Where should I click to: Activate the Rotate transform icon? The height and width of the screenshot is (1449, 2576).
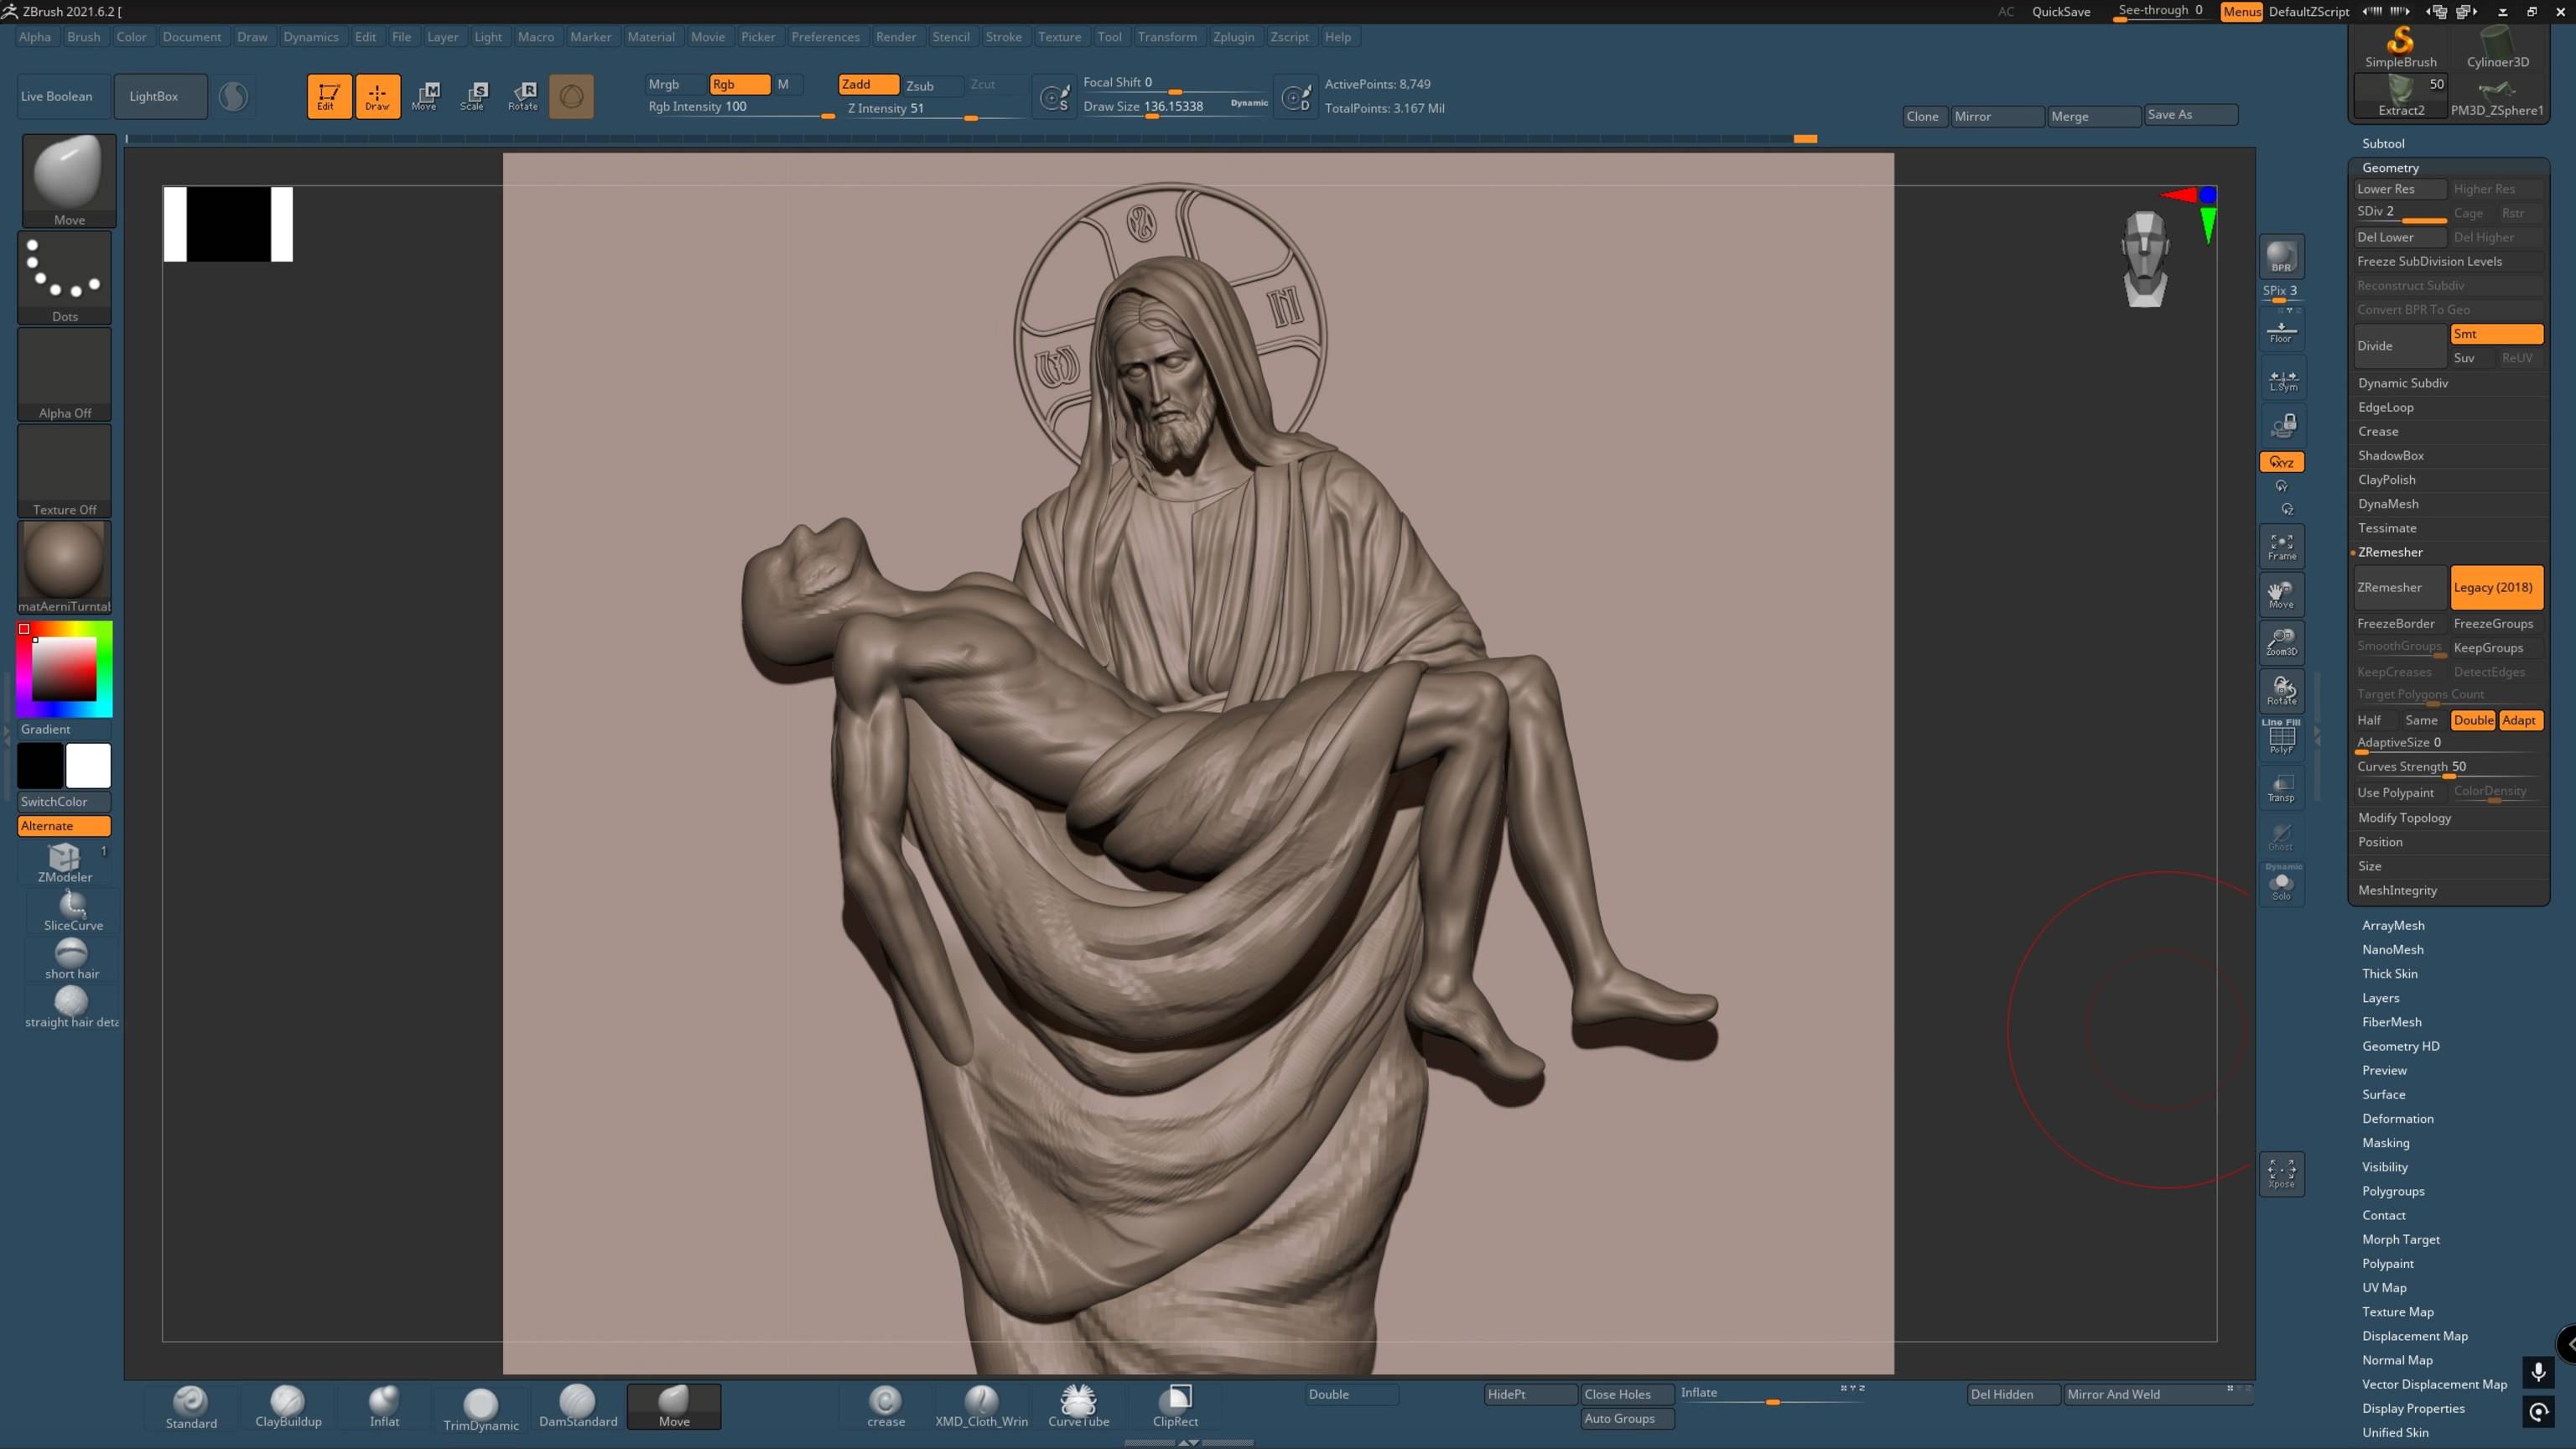[x=523, y=96]
